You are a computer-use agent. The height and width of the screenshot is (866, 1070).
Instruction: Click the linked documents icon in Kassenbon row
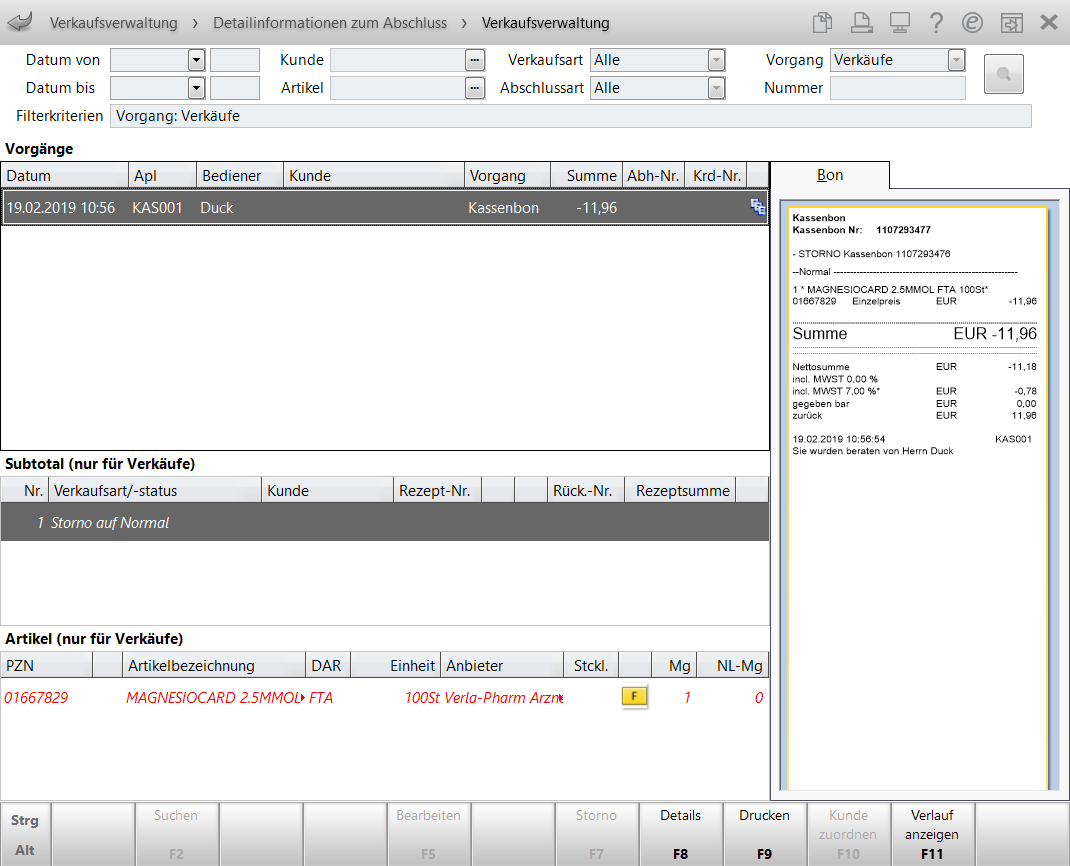click(x=757, y=208)
